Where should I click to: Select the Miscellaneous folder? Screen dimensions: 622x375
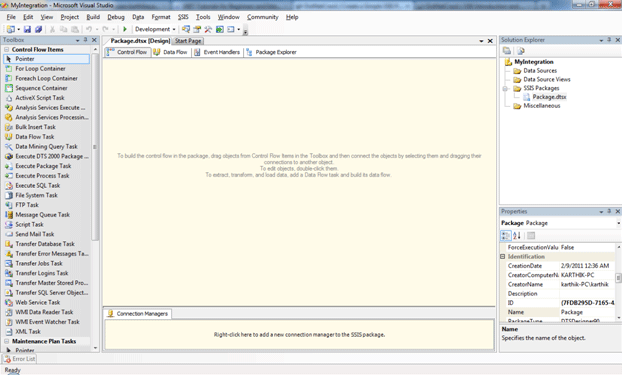[541, 106]
